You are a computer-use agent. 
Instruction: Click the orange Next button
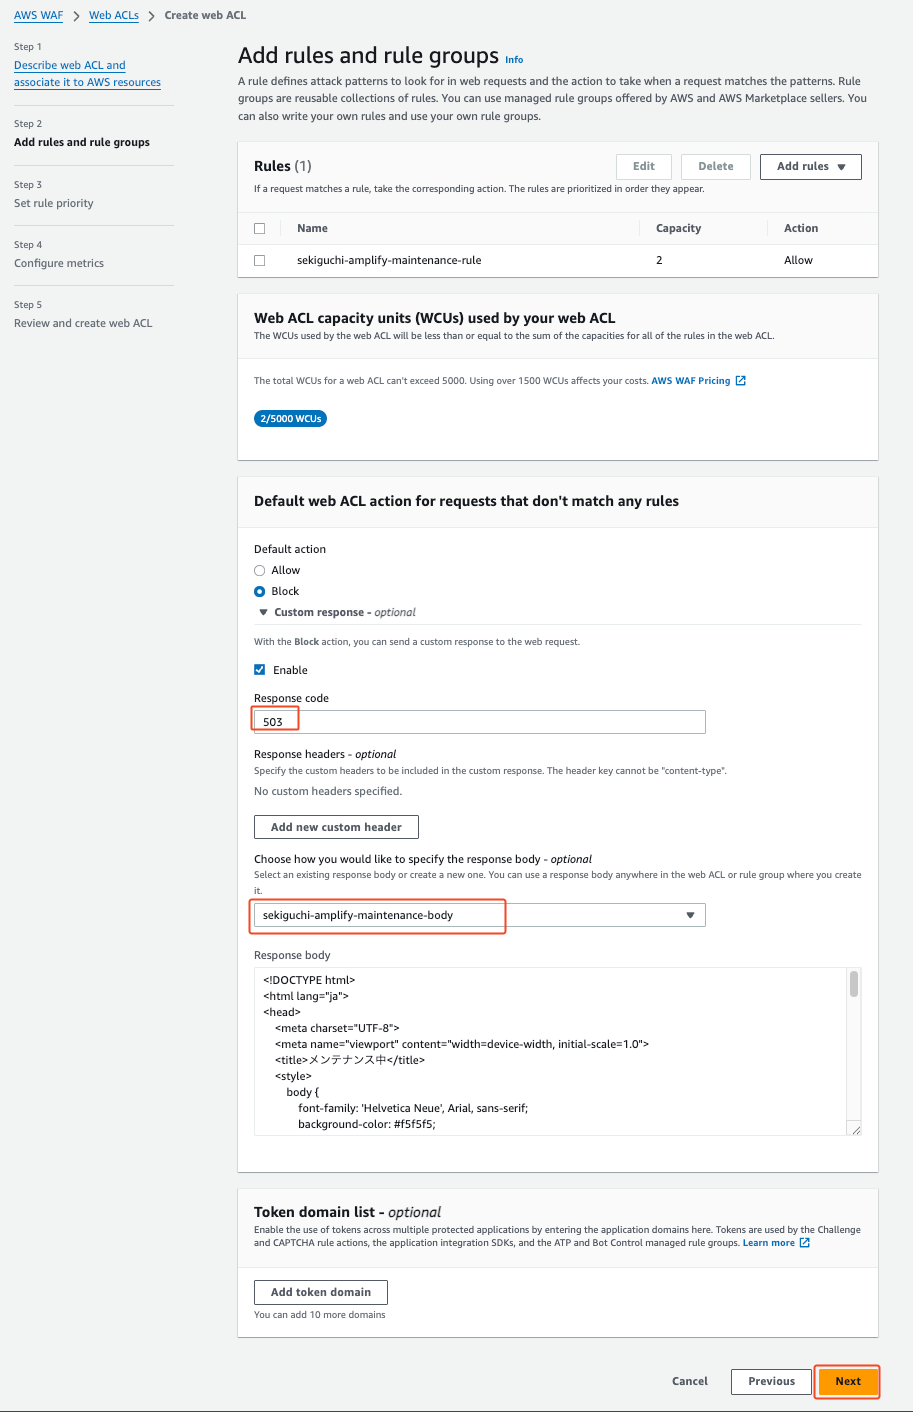pyautogui.click(x=848, y=1381)
